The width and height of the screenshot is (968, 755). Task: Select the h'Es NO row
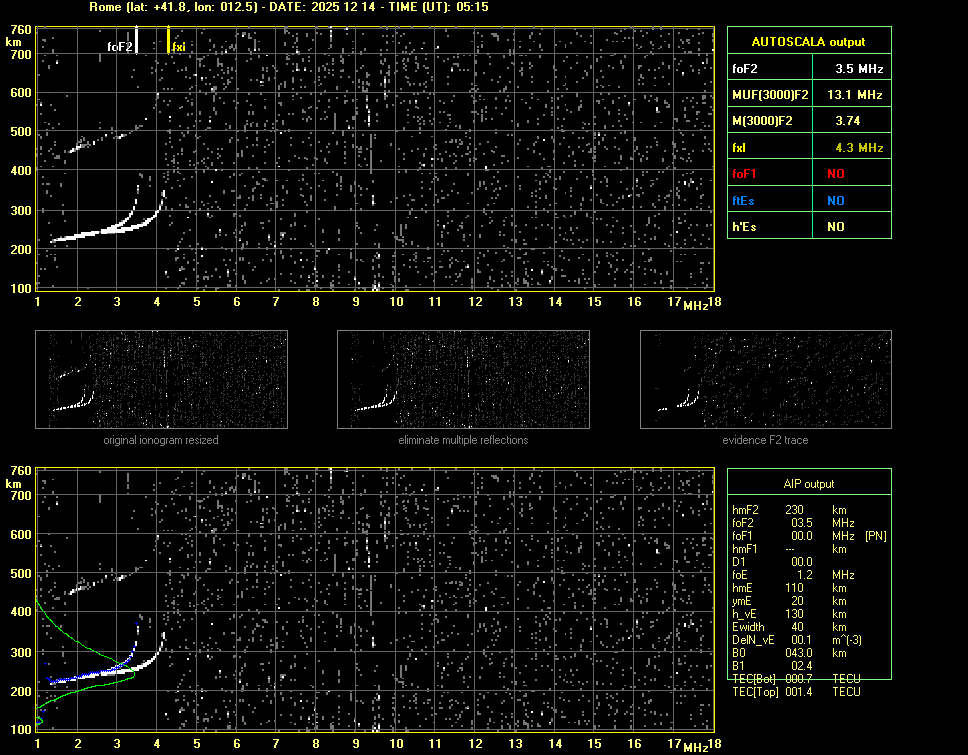click(x=808, y=227)
